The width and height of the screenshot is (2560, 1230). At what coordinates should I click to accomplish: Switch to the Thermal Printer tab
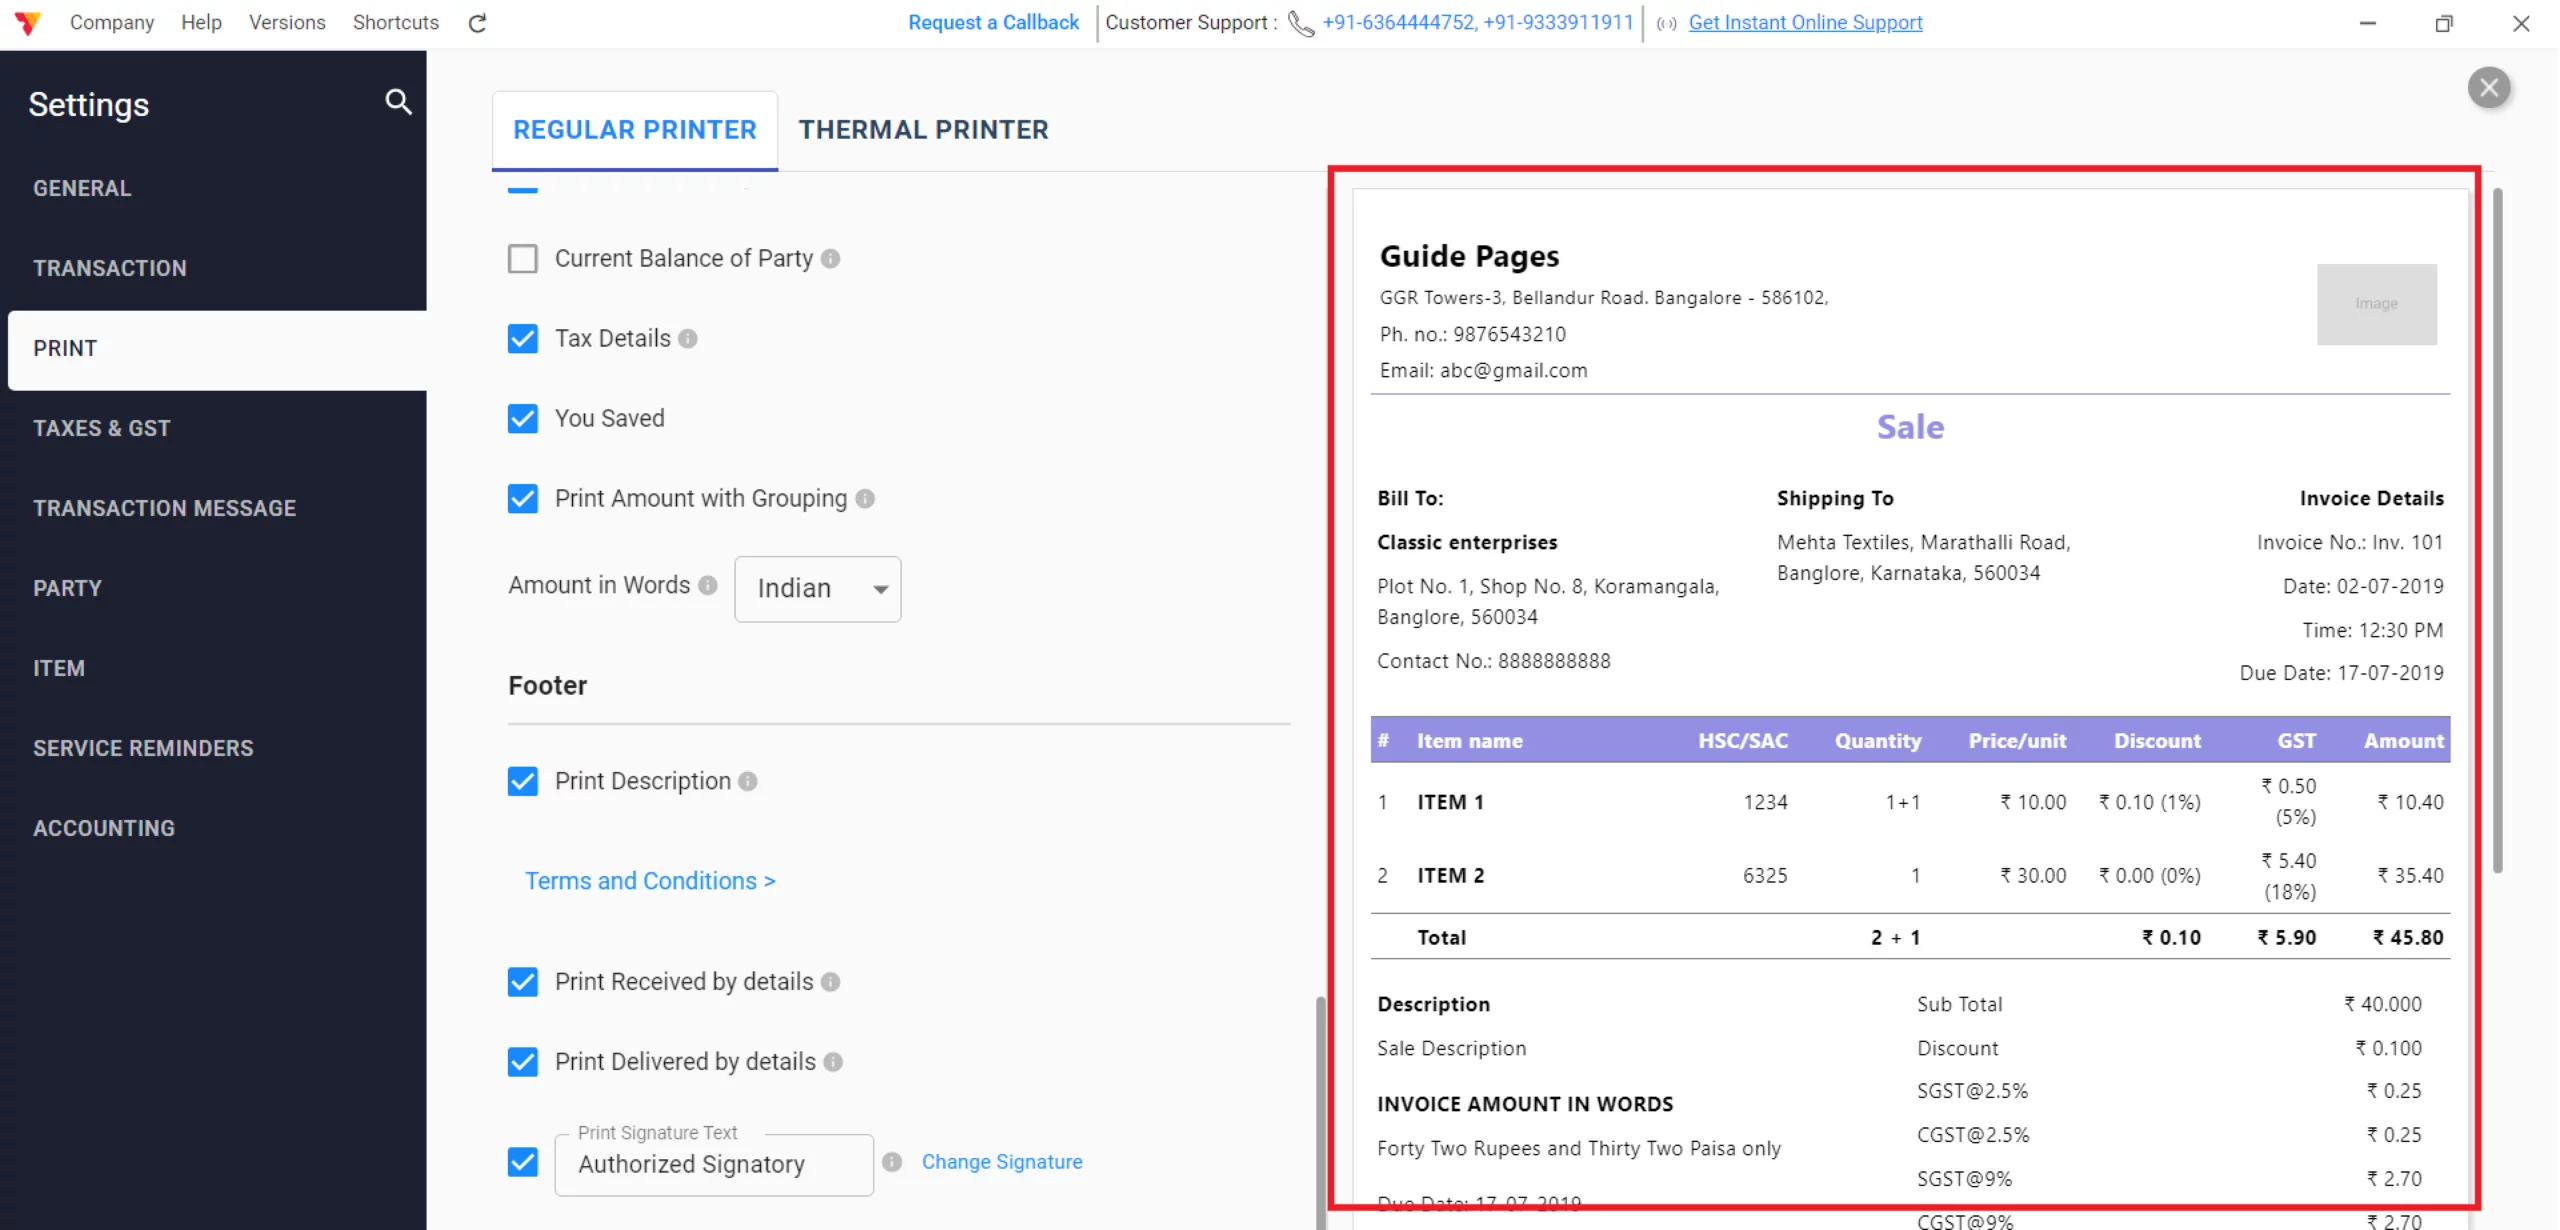pyautogui.click(x=923, y=130)
